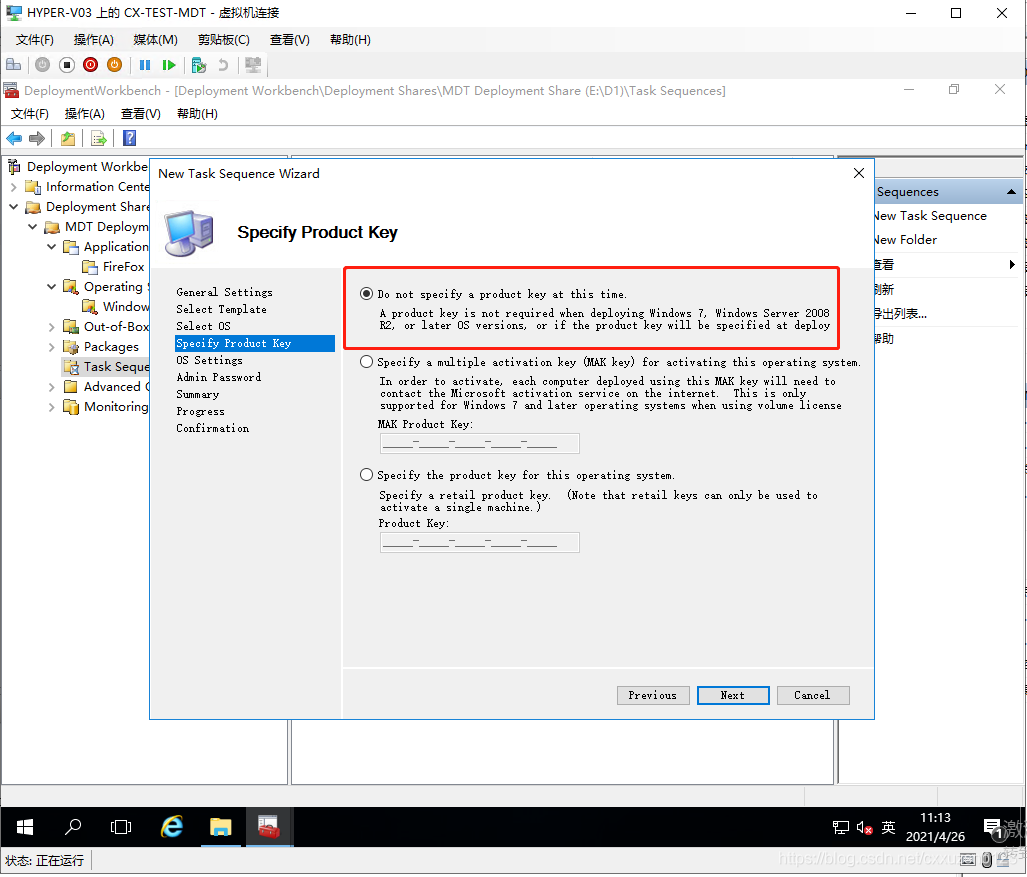Click the Export List toolbar icon

[x=99, y=138]
